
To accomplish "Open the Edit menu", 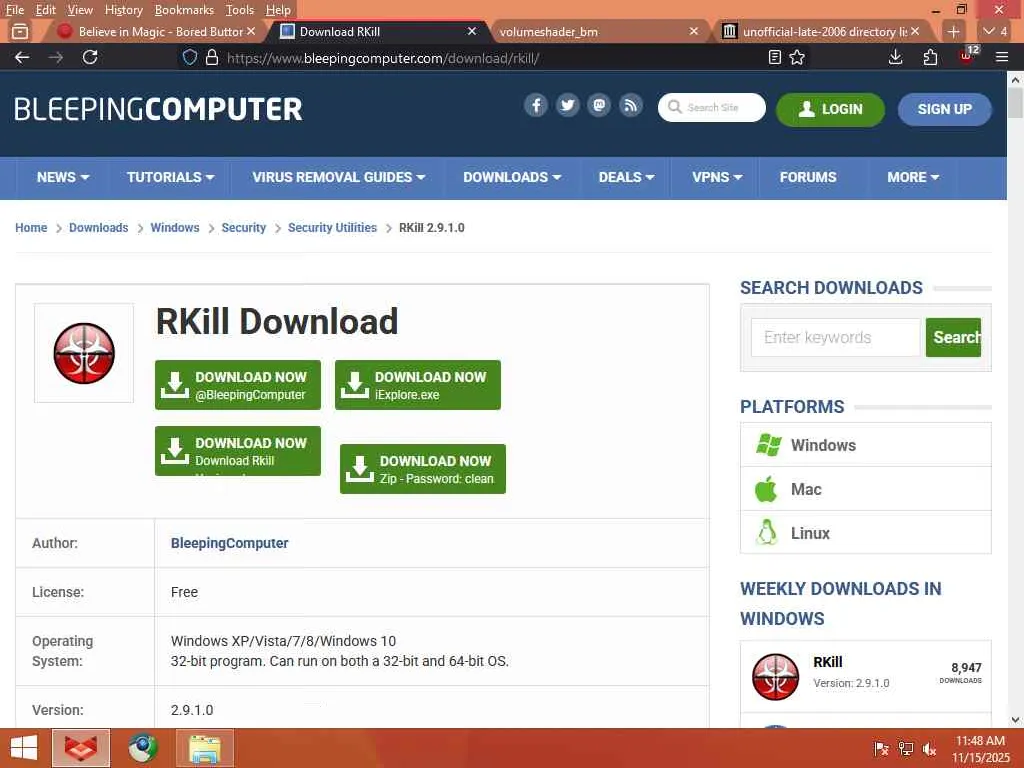I will tap(45, 10).
